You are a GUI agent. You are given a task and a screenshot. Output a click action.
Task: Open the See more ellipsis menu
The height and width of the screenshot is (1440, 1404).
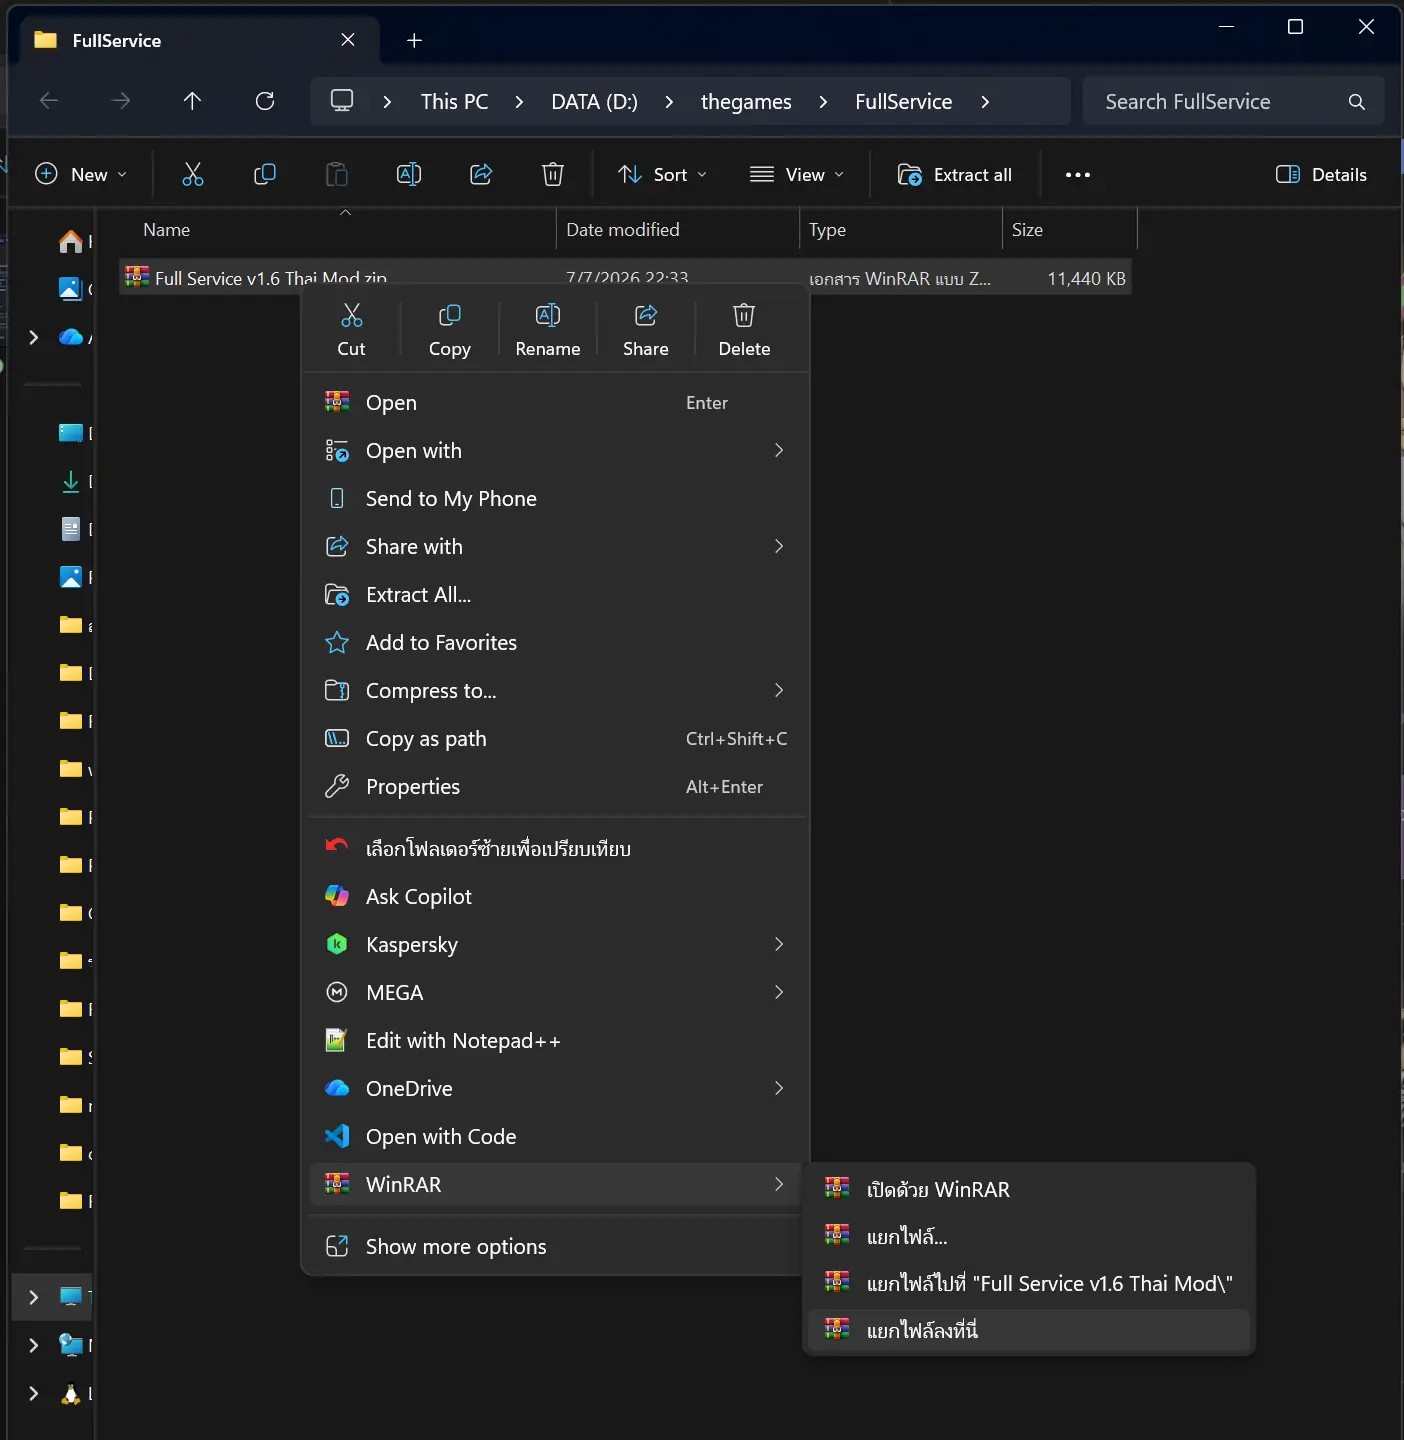click(x=1078, y=175)
